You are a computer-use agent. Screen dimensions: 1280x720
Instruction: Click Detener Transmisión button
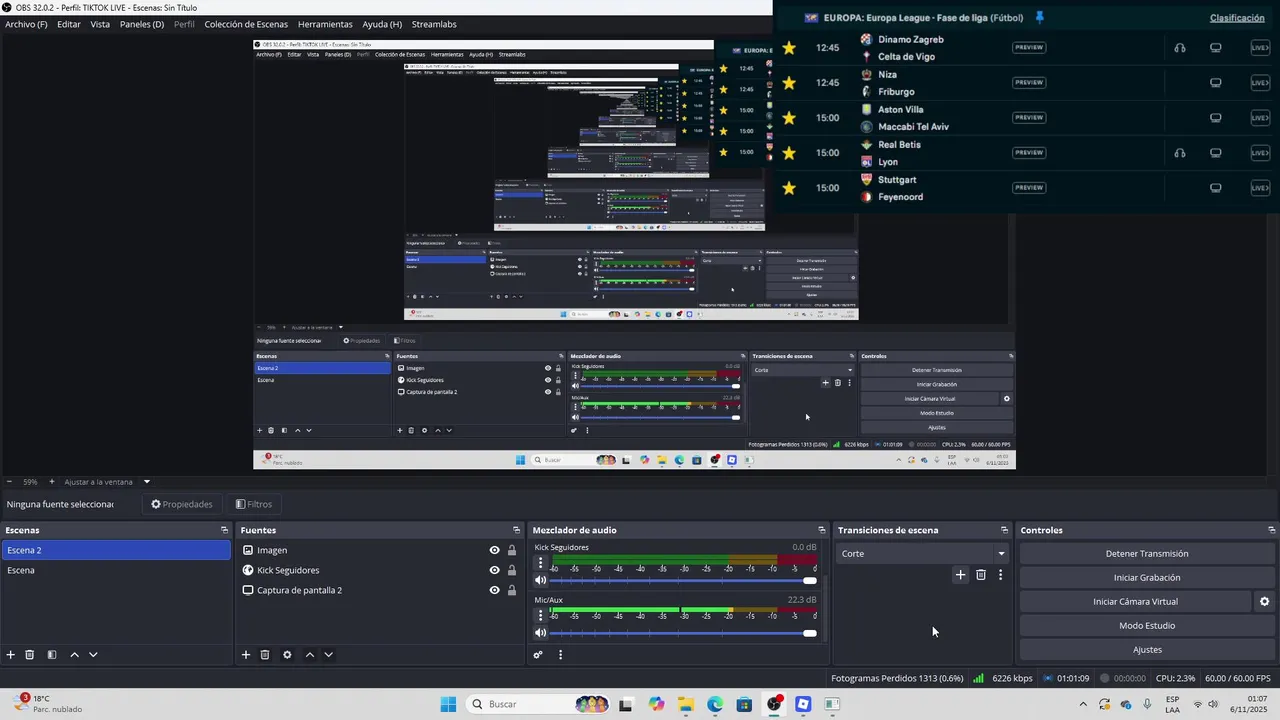1147,553
